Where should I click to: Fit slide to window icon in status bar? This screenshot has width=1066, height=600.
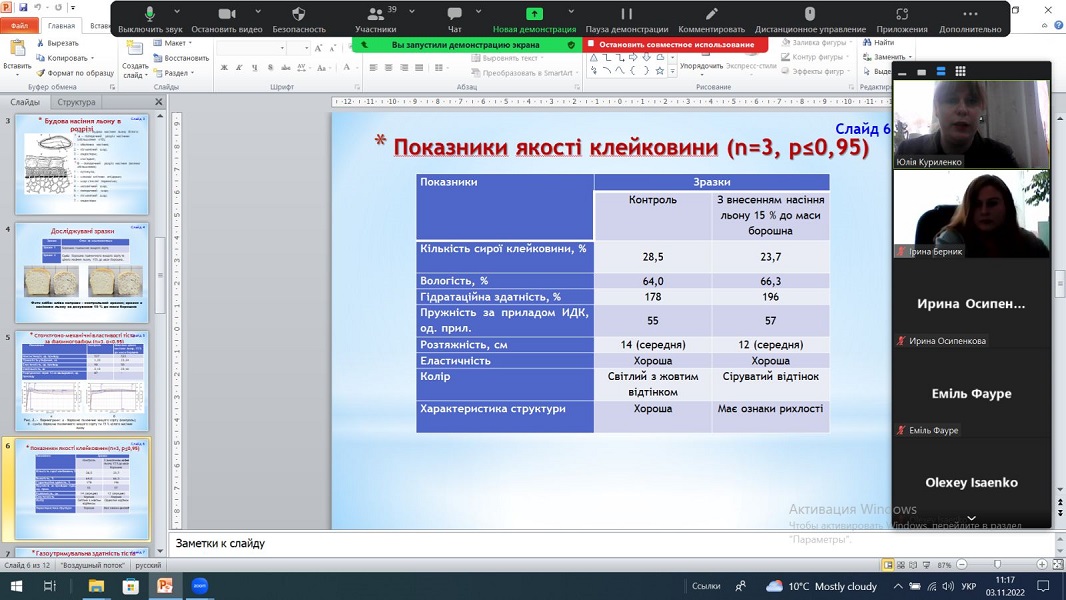point(1057,565)
